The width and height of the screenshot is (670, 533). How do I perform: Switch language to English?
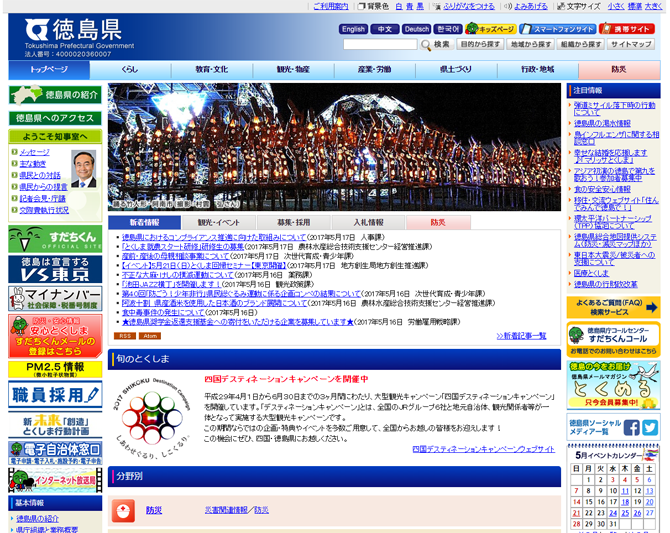(x=353, y=29)
